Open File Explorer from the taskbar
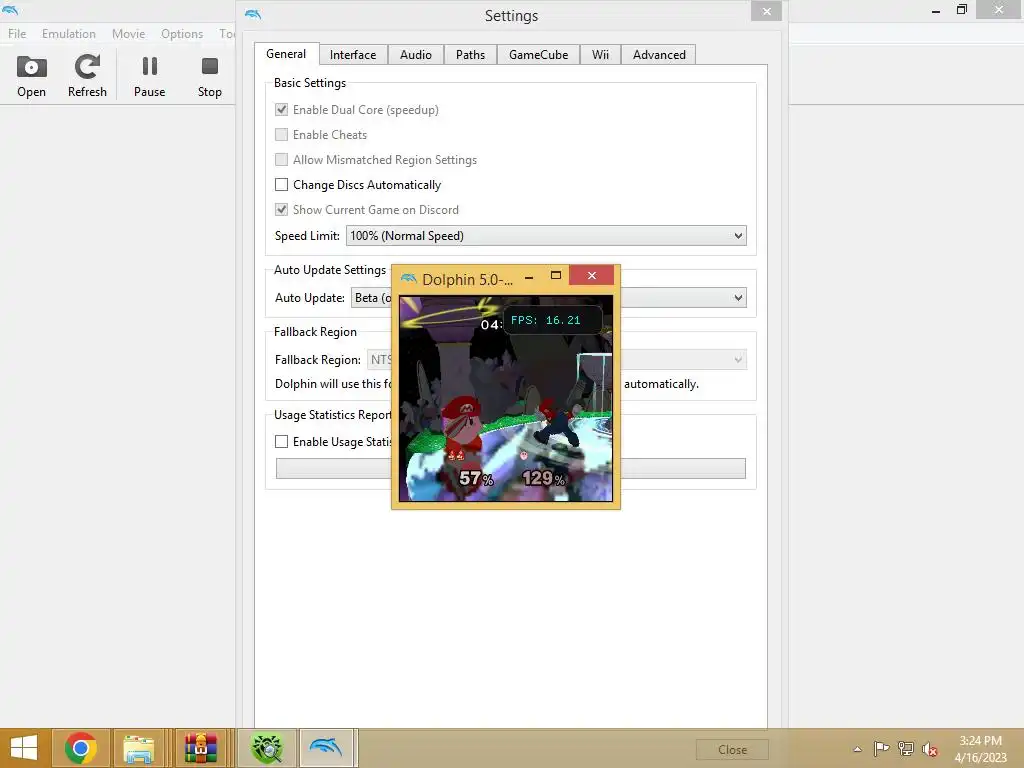 138,748
